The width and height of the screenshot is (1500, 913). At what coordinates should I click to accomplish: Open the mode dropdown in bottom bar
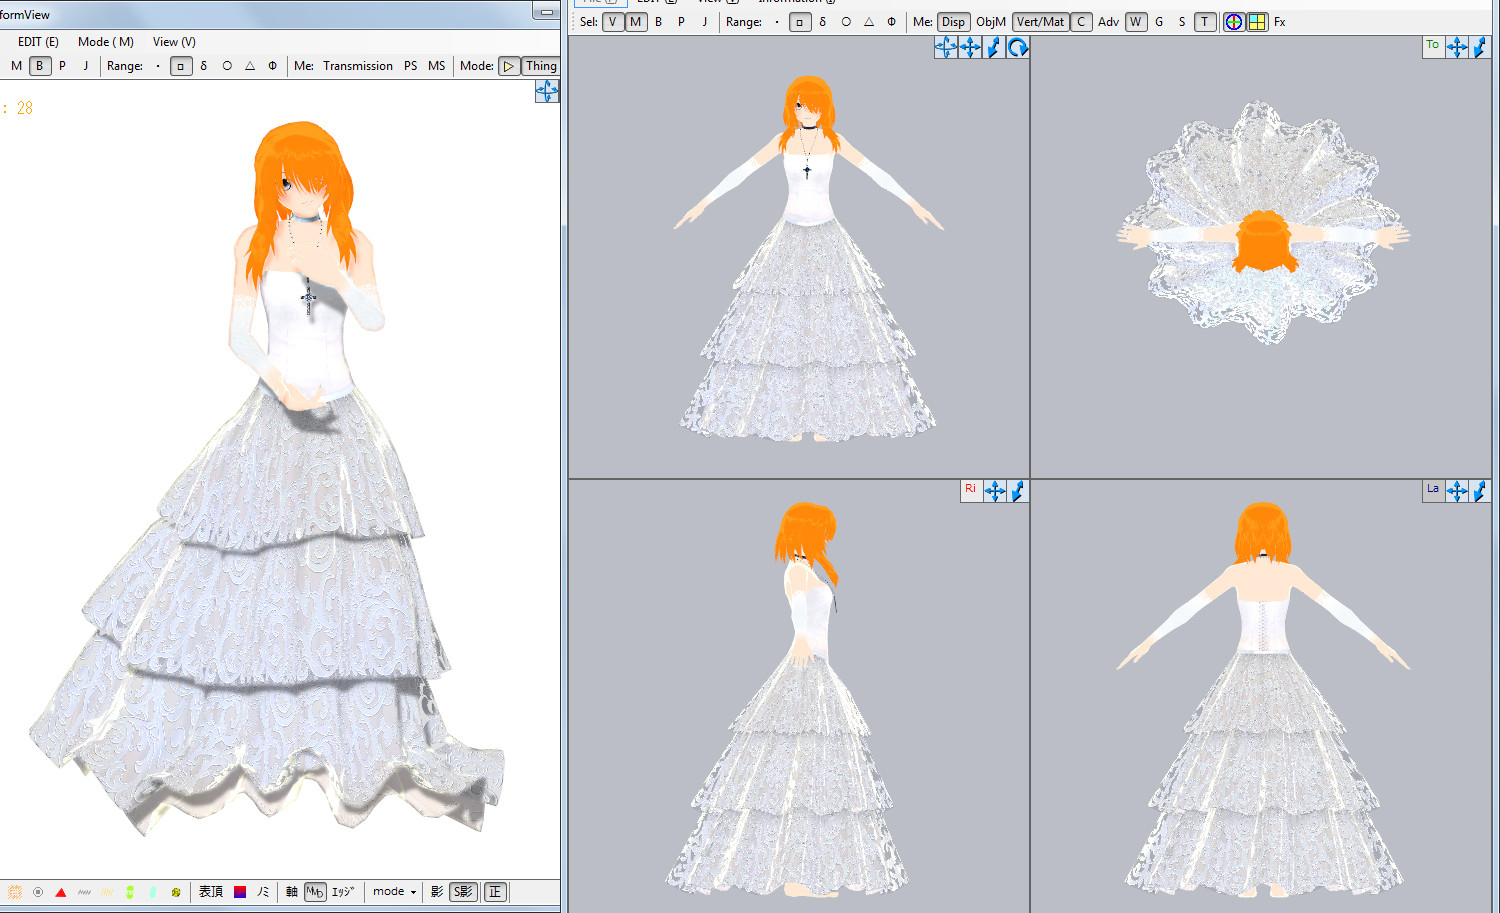[395, 892]
